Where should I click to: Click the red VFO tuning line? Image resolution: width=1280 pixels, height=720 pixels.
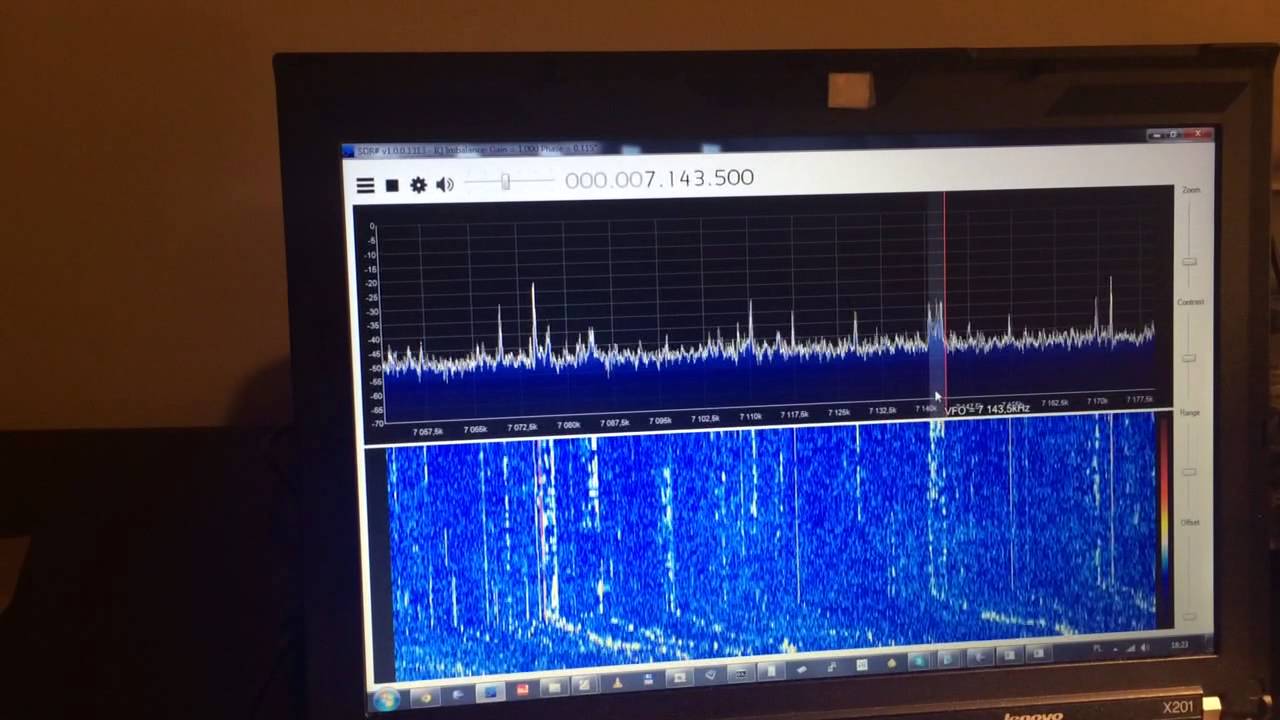click(944, 300)
